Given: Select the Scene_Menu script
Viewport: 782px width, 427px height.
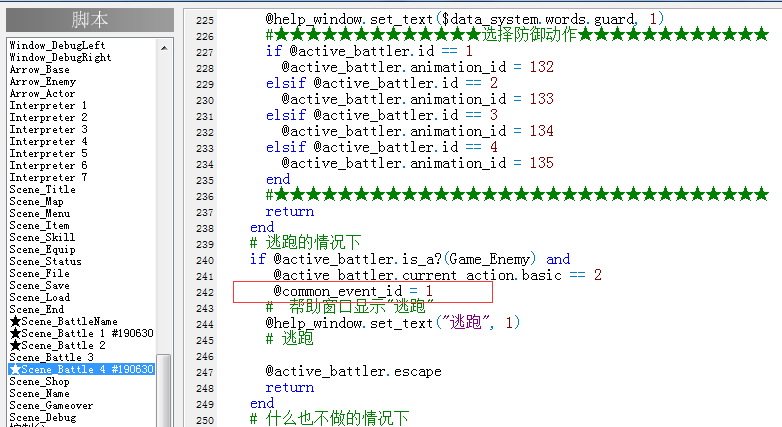Looking at the screenshot, I should point(40,214).
